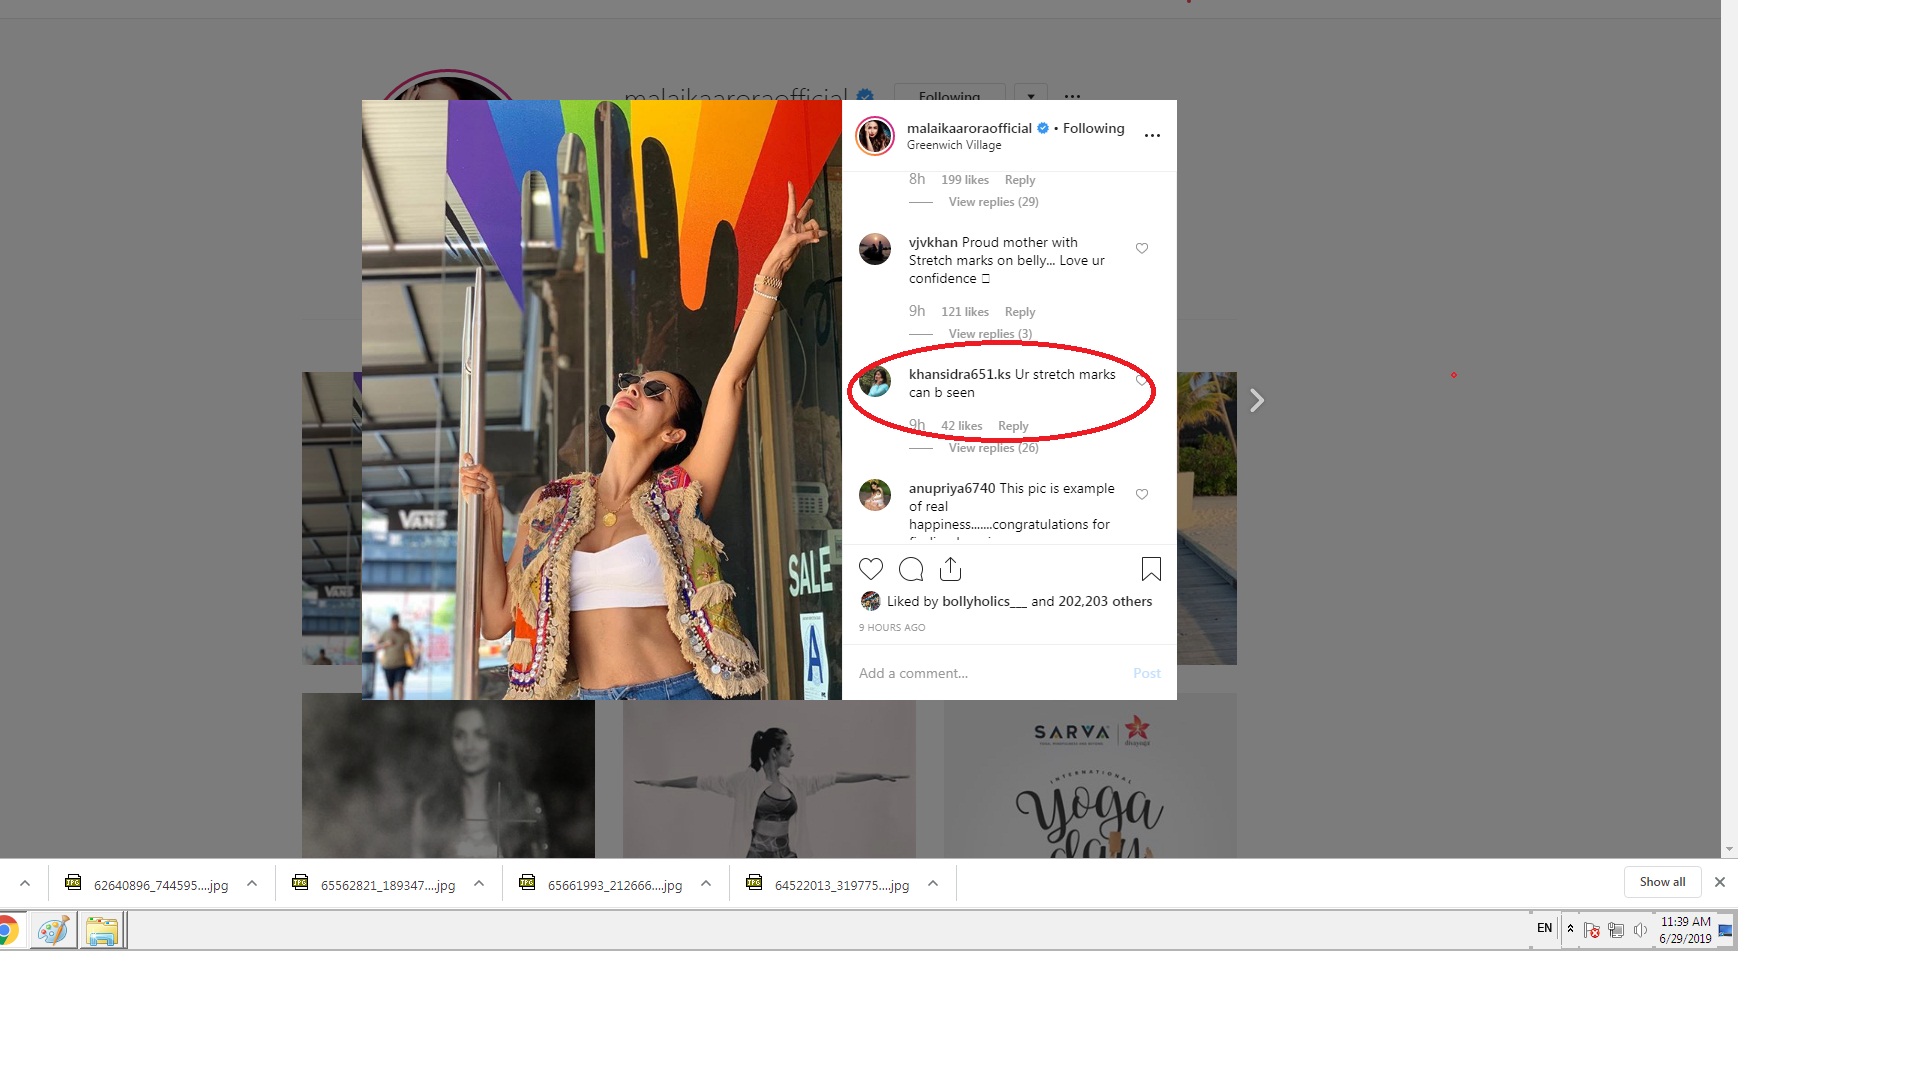Open Paint from the taskbar

click(x=53, y=931)
